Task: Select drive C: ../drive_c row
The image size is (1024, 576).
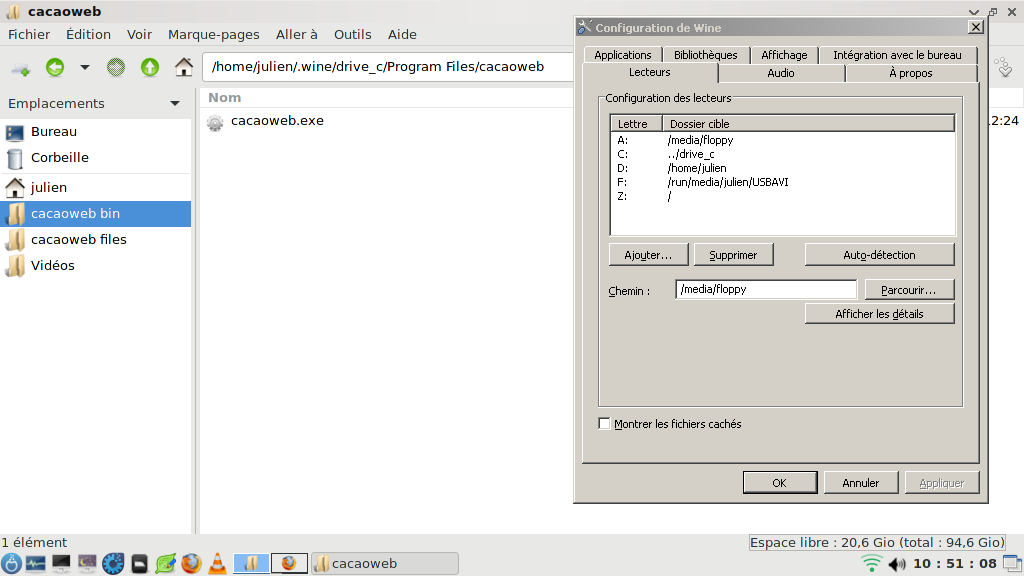Action: tap(782, 154)
